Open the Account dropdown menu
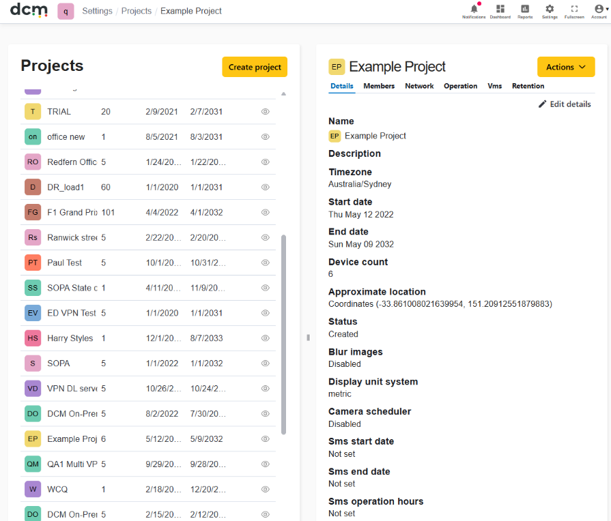Viewport: 611px width, 521px height. (x=600, y=11)
